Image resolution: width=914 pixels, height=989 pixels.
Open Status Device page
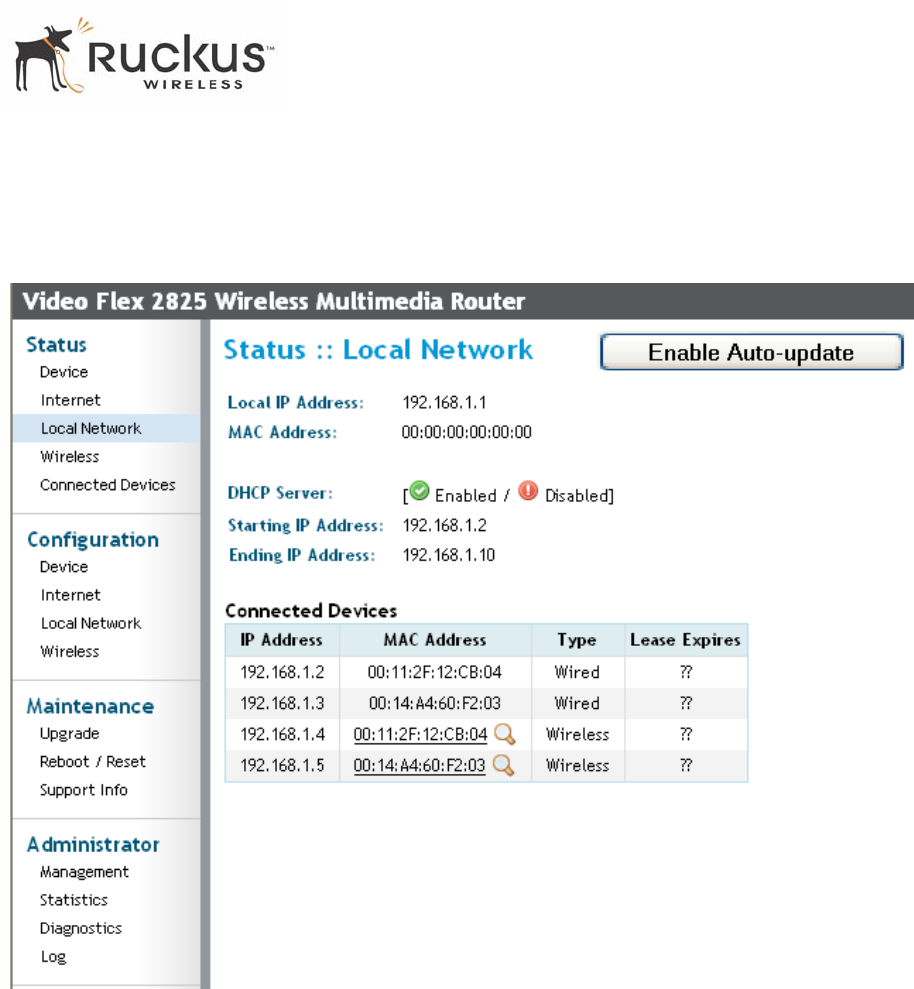click(64, 372)
